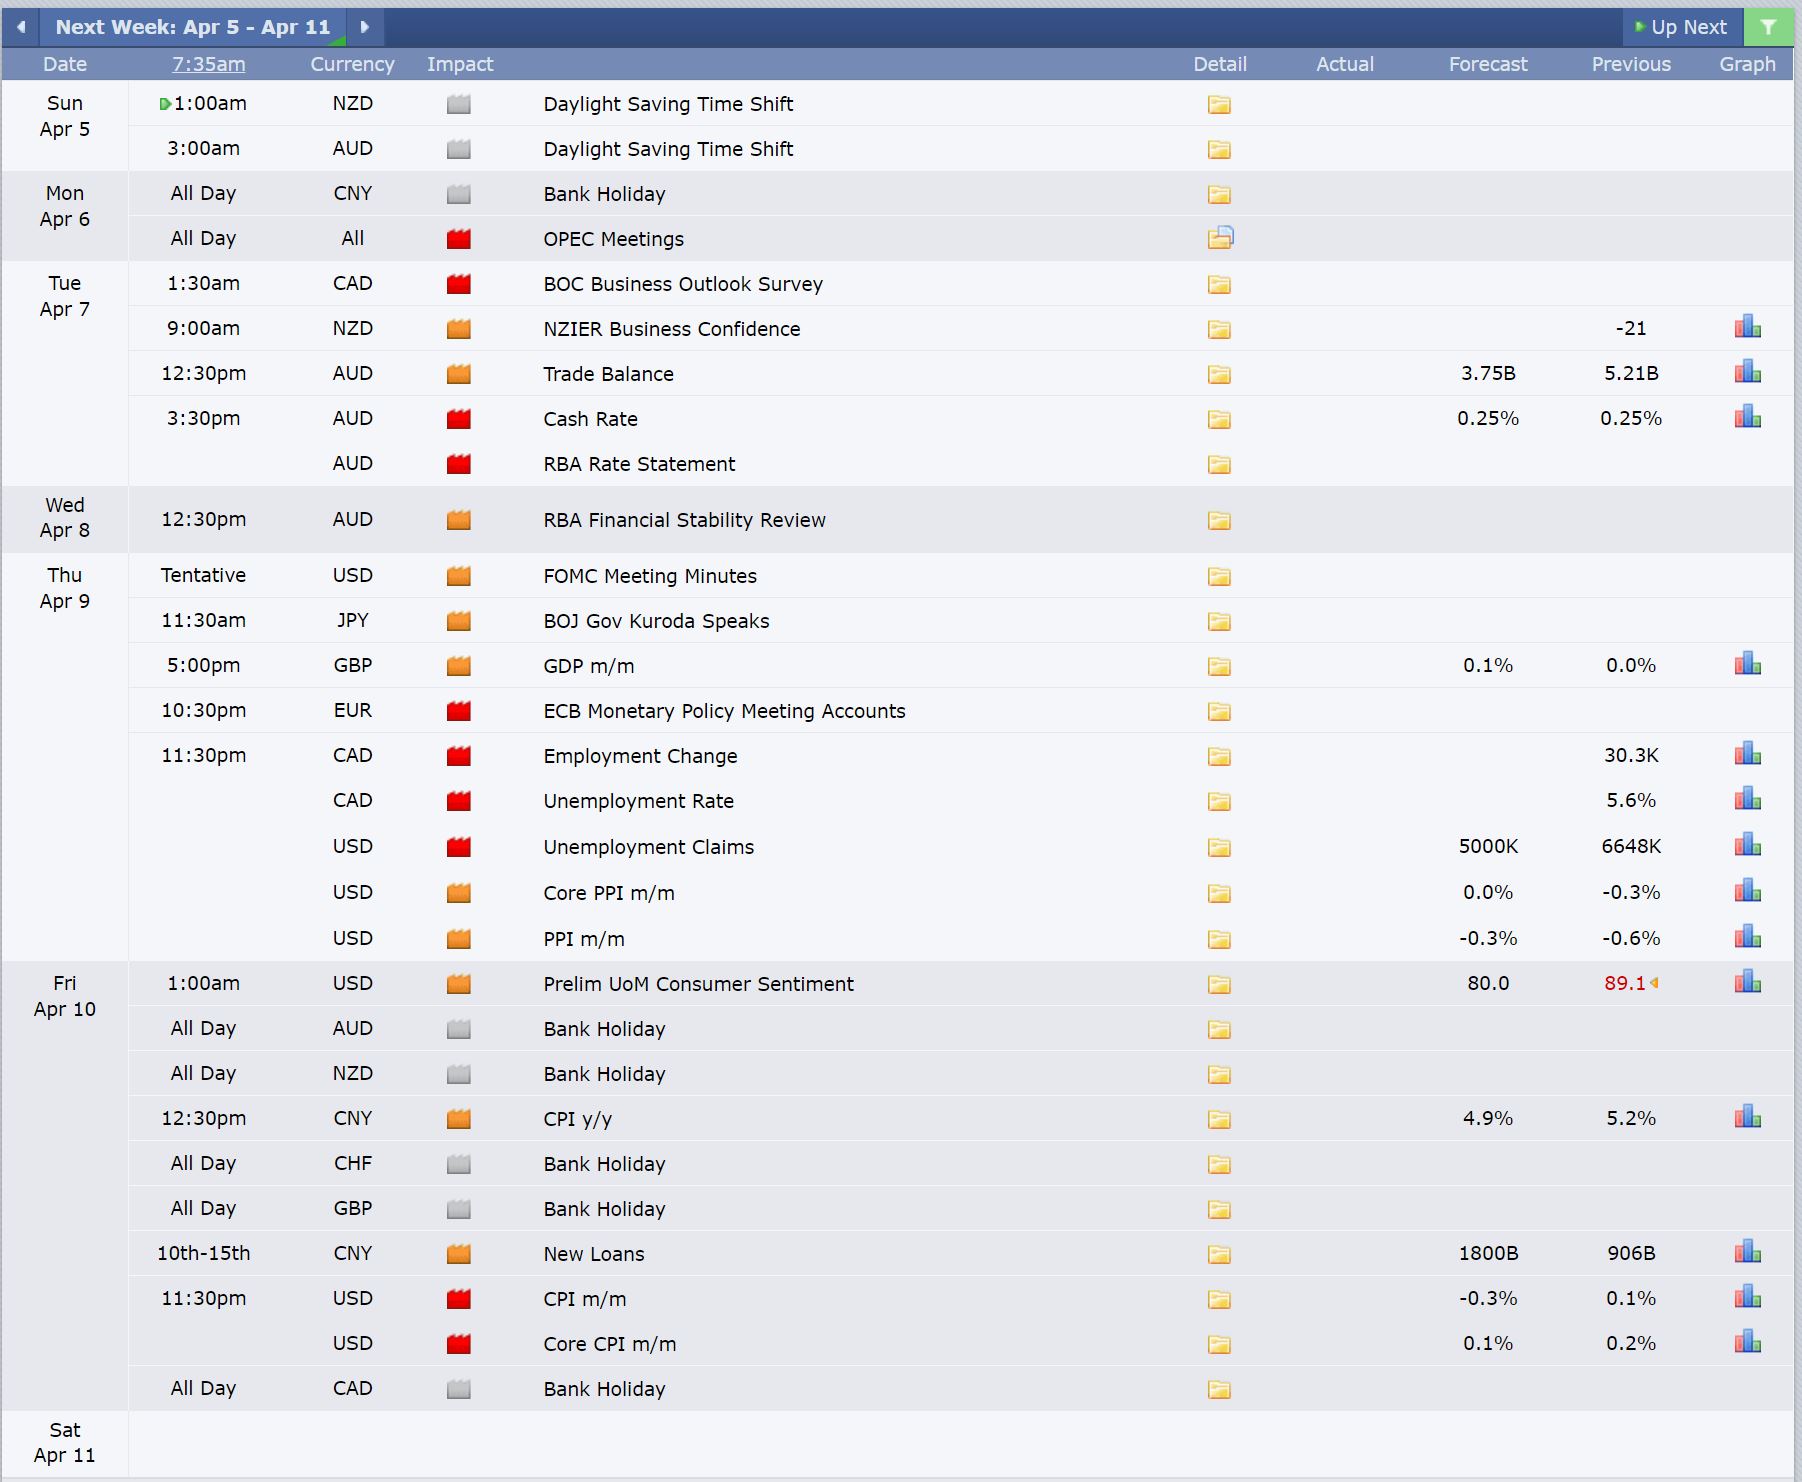The image size is (1802, 1482).
Task: Open detail folder for OPEC Meetings
Action: [1220, 238]
